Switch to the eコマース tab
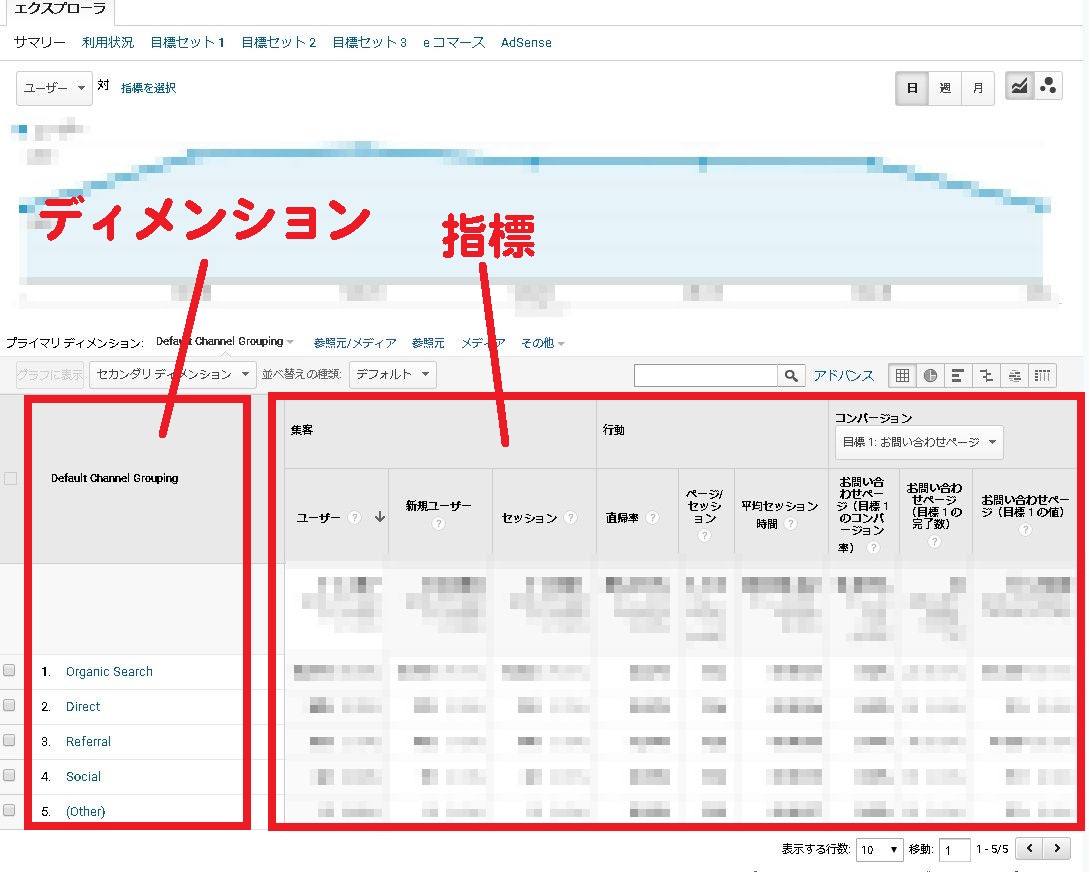1089x872 pixels. (452, 42)
